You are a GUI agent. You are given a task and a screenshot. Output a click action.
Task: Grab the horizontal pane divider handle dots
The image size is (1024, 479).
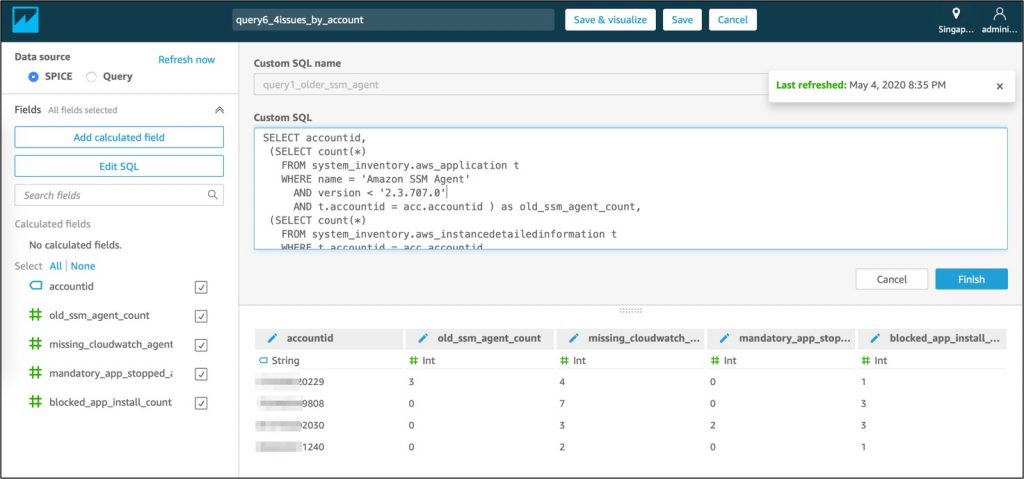(630, 310)
